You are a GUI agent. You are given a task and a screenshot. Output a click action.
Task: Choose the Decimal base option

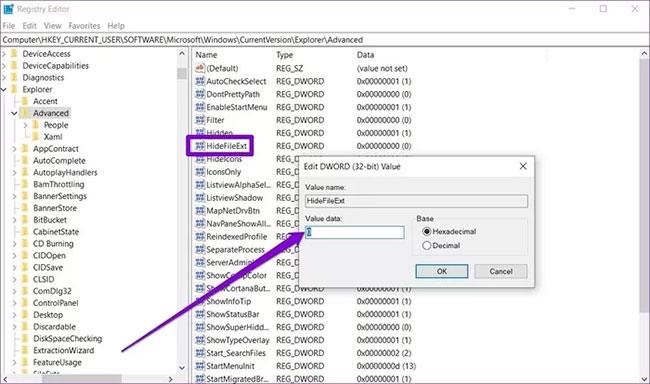point(427,245)
